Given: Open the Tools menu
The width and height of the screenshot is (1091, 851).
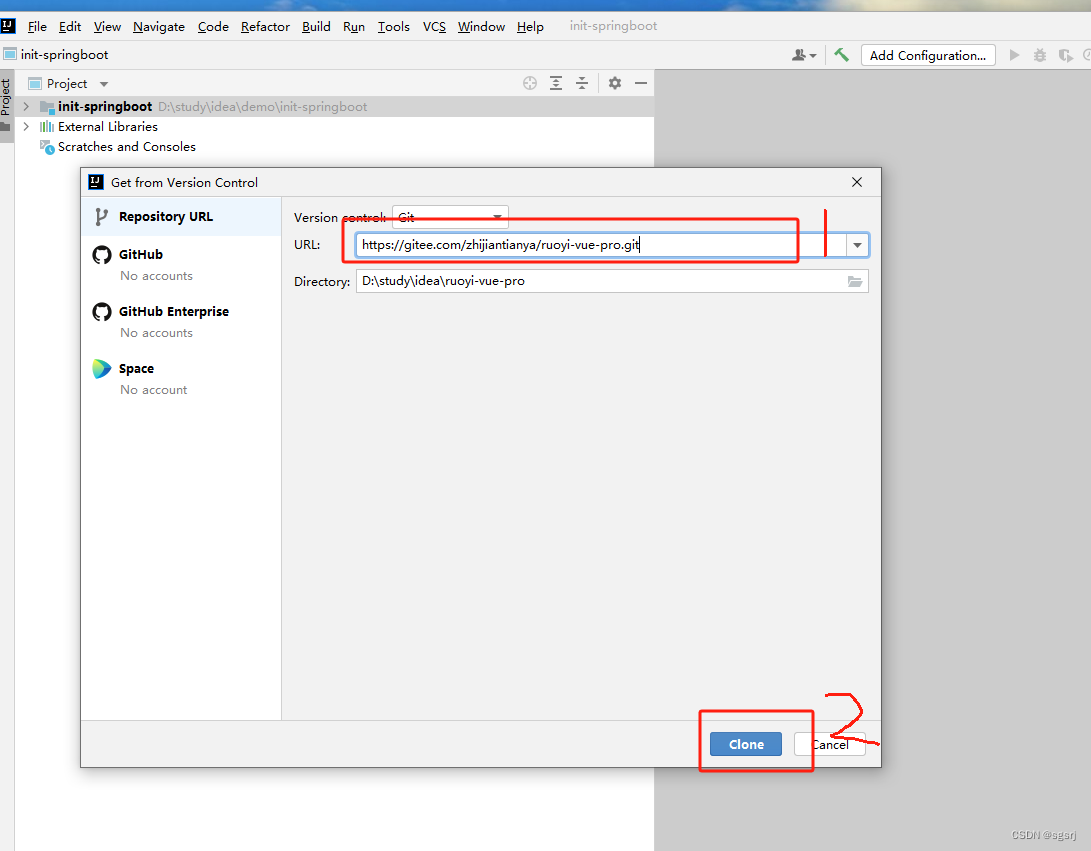Looking at the screenshot, I should click(393, 26).
